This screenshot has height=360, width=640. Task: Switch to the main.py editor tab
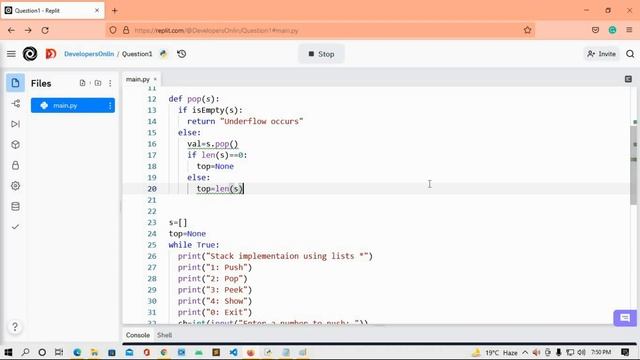[138, 79]
